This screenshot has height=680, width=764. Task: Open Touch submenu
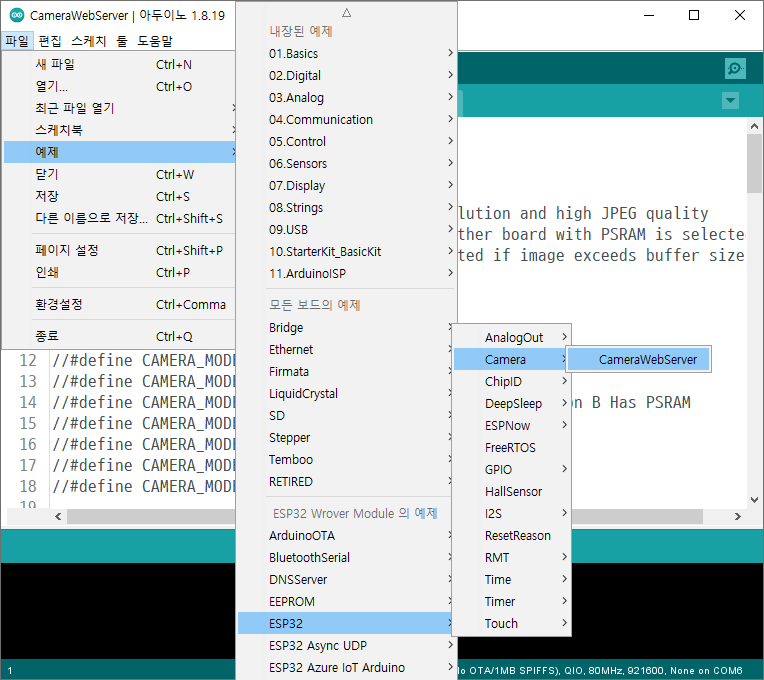[x=512, y=623]
